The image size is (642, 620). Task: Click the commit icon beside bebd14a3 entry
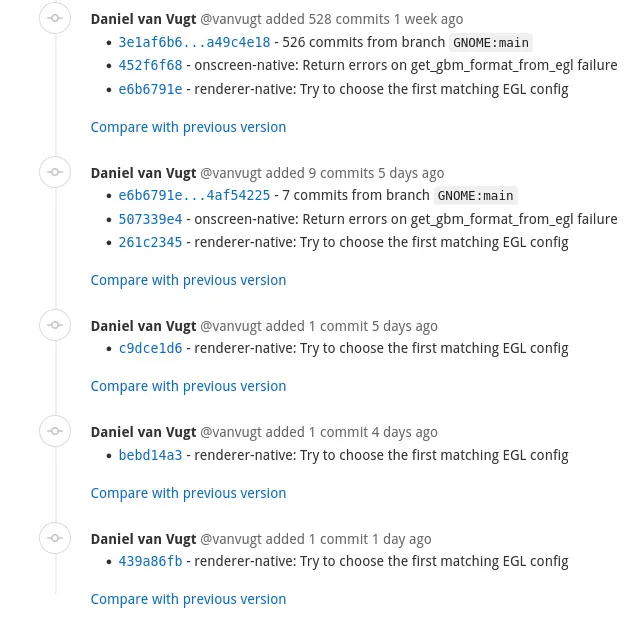(55, 431)
